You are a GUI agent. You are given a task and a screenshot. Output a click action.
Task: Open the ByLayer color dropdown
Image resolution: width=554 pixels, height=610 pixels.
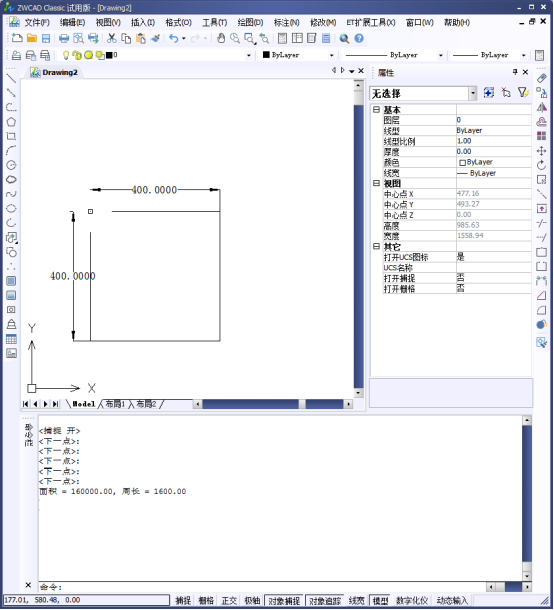pos(331,55)
